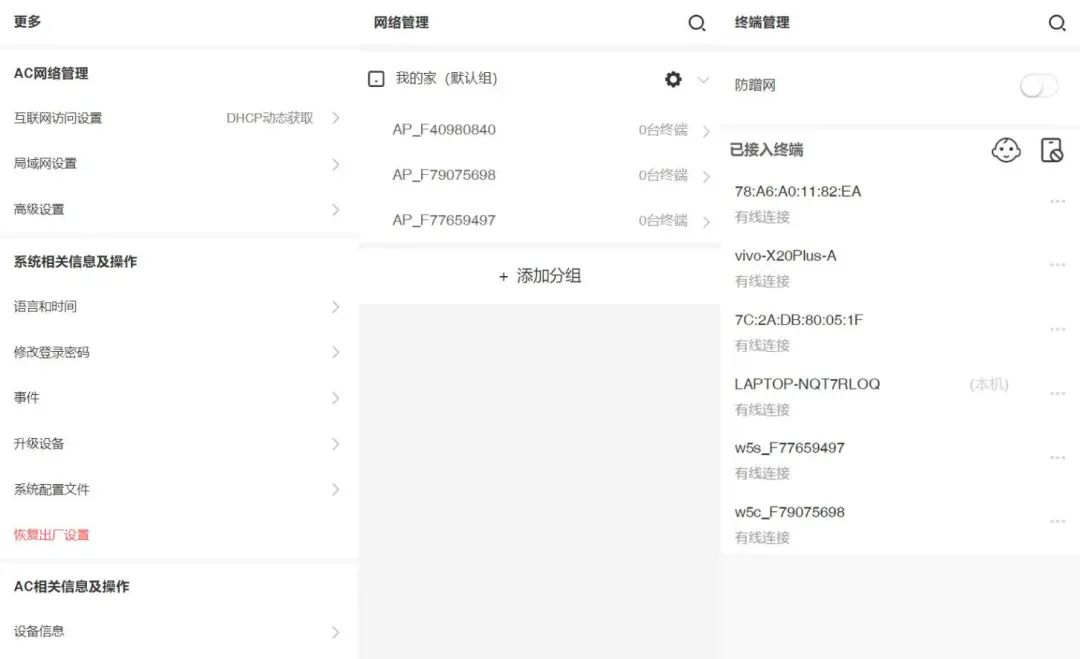The width and height of the screenshot is (1080, 659).
Task: Click the (本机) label
Action: [988, 384]
